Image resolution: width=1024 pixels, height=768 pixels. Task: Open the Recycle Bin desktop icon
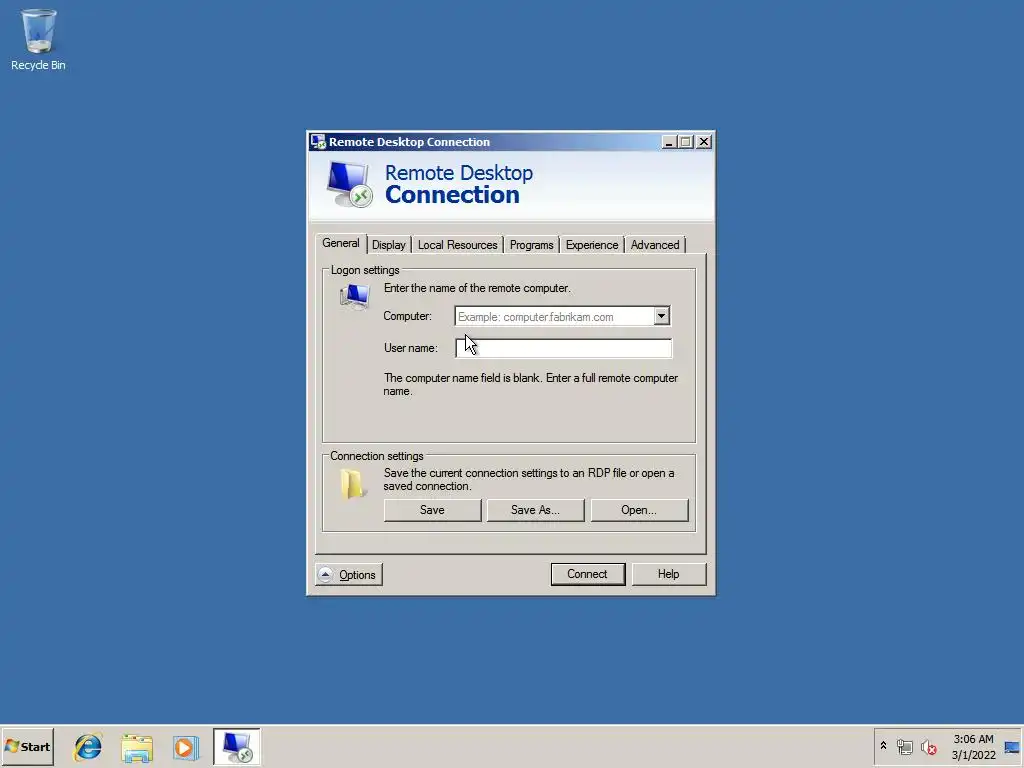[x=38, y=39]
